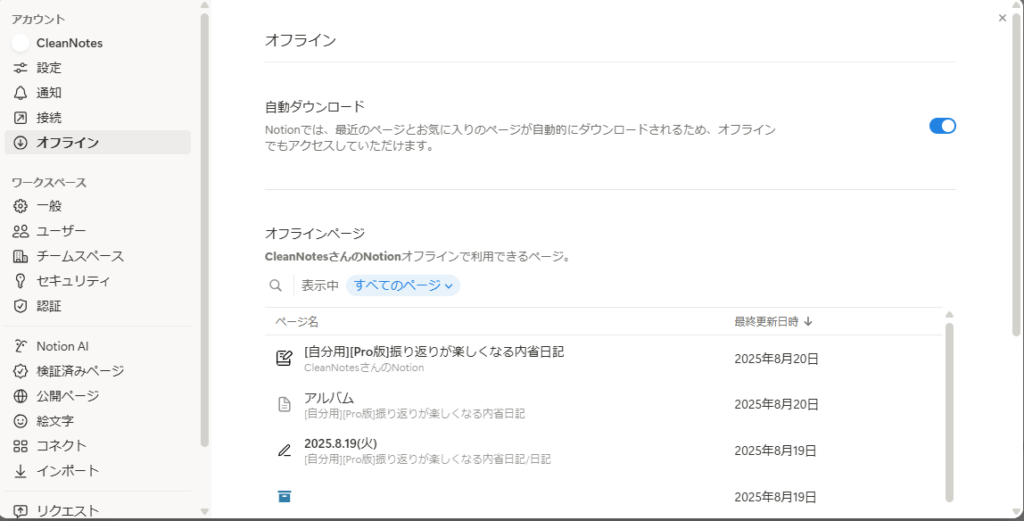Screen dimensions: 1024x521
Task: Open the 絵文字 smiley icon
Action: pyautogui.click(x=20, y=420)
